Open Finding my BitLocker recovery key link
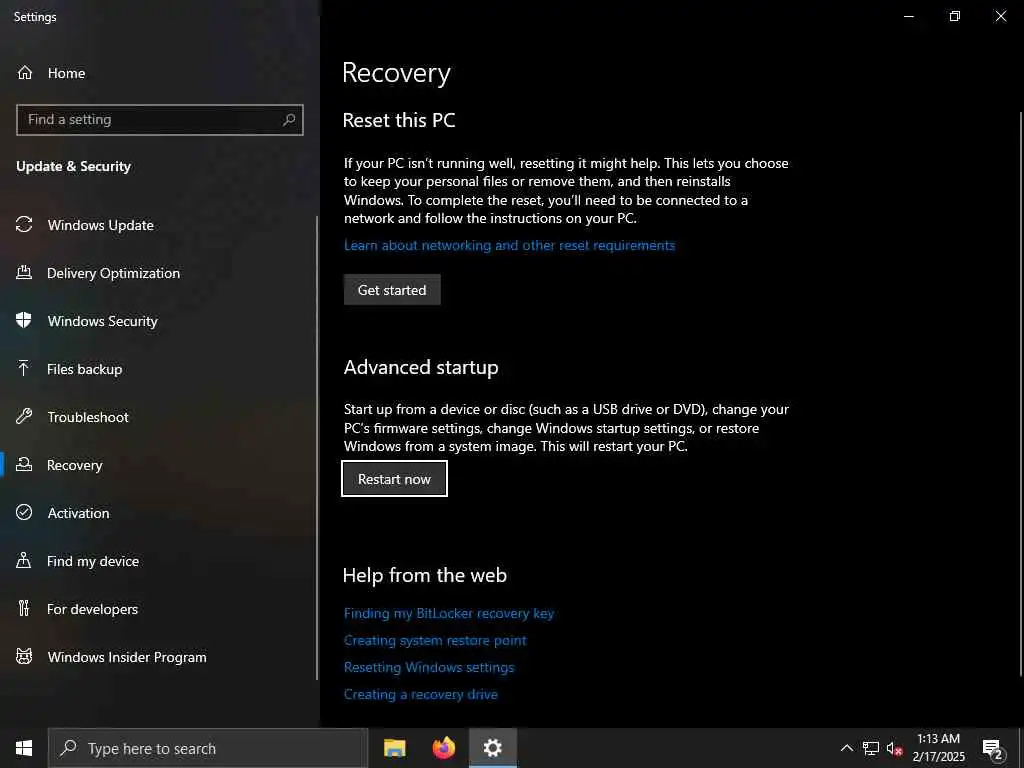The width and height of the screenshot is (1024, 768). point(449,613)
